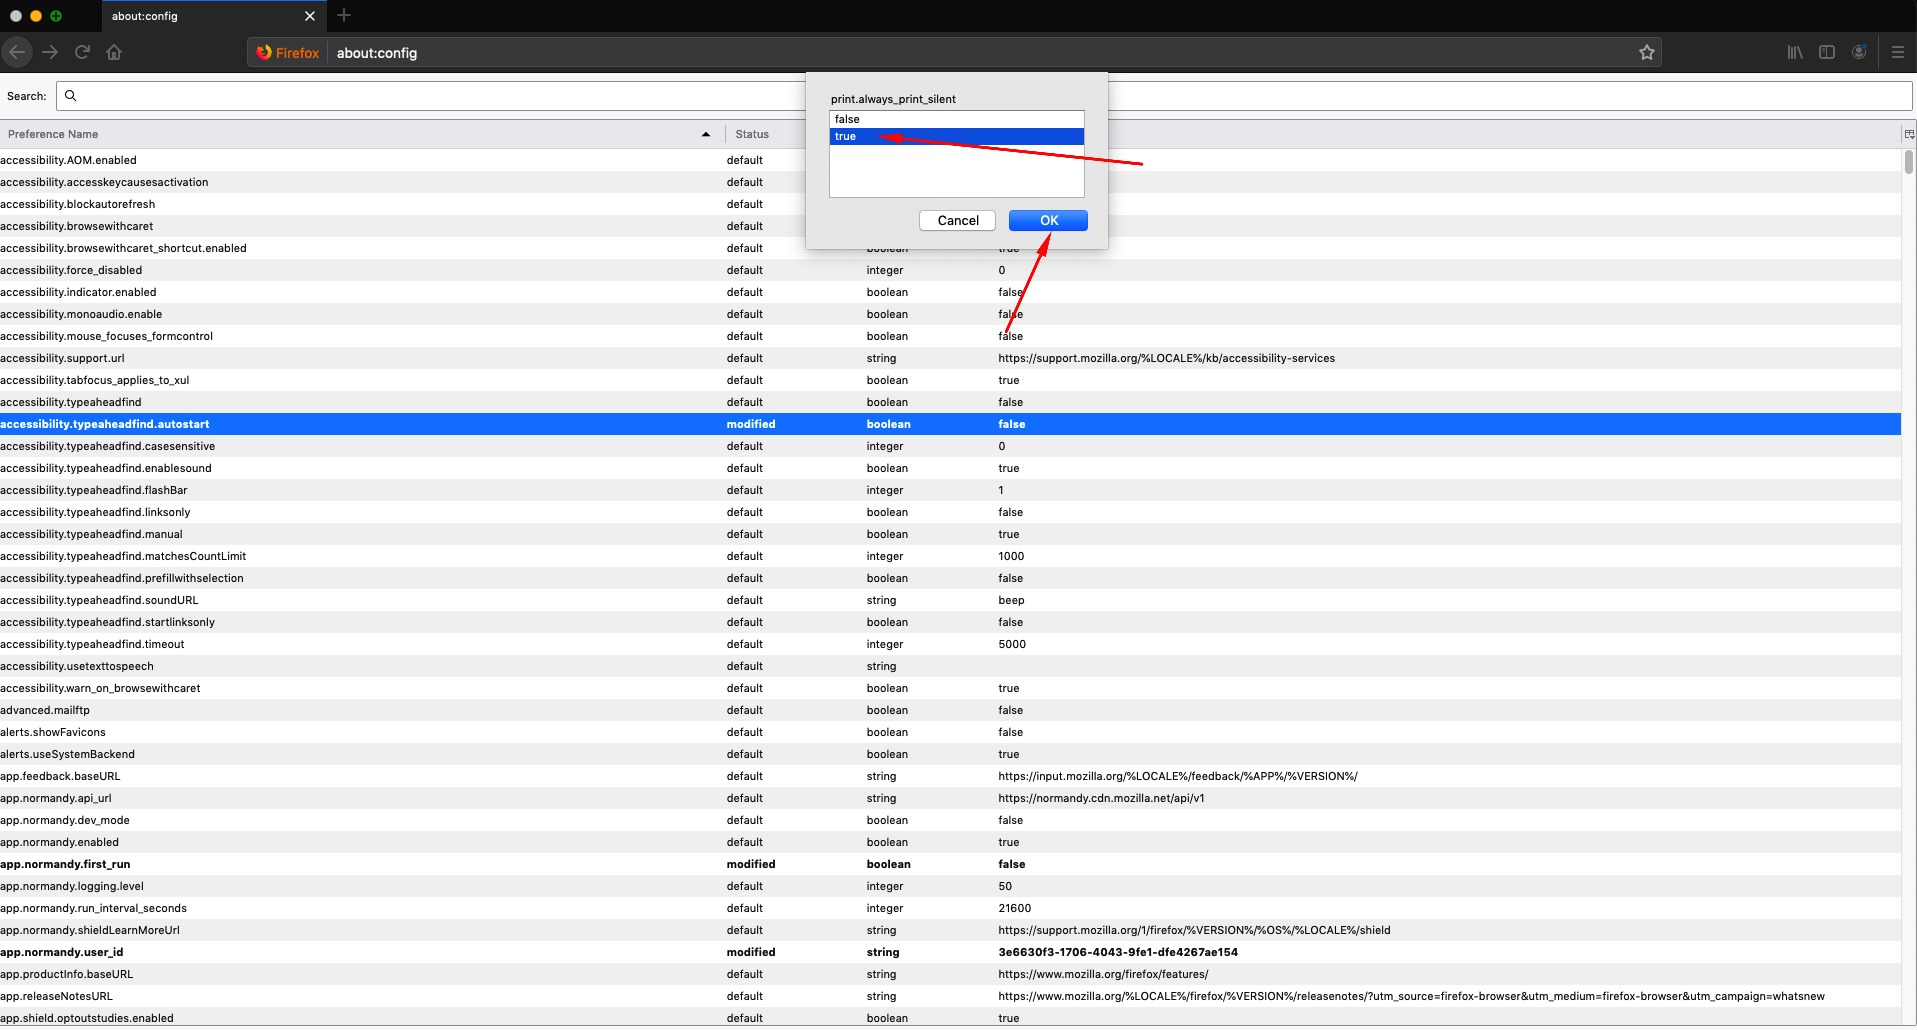1917x1030 pixels.
Task: Click the Firefox identity icon in address bar
Action: pyautogui.click(x=288, y=53)
